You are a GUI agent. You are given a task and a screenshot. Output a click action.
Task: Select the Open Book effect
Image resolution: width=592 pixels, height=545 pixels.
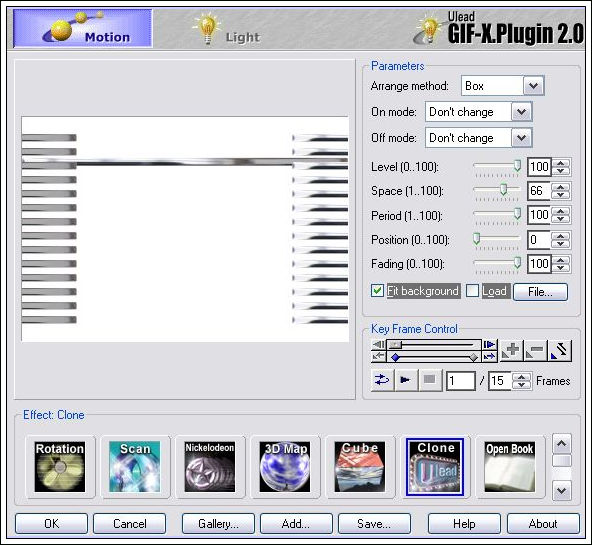tap(510, 467)
